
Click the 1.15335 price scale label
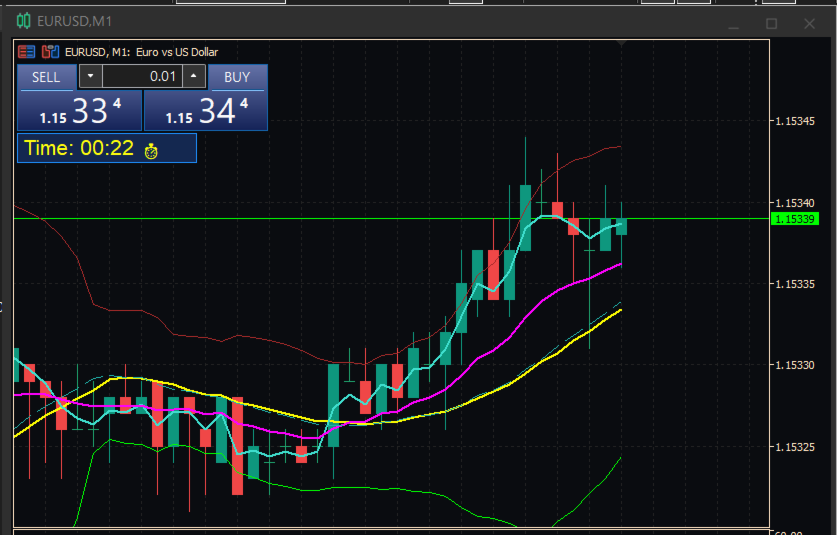pos(795,284)
